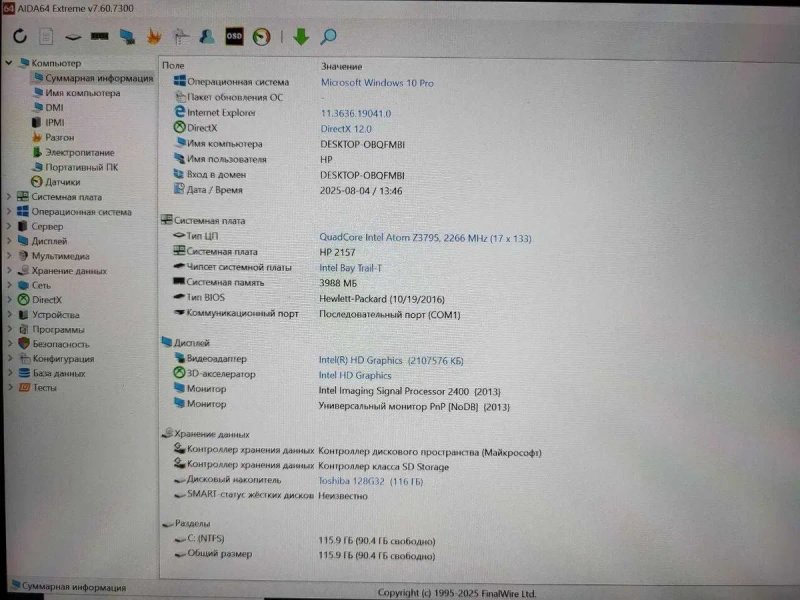Select Суммарная информация in the tree
Viewport: 800px width, 600px height.
pyautogui.click(x=93, y=78)
